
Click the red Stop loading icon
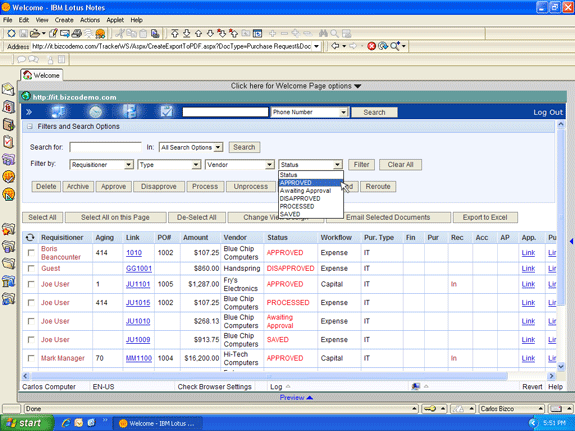click(371, 46)
